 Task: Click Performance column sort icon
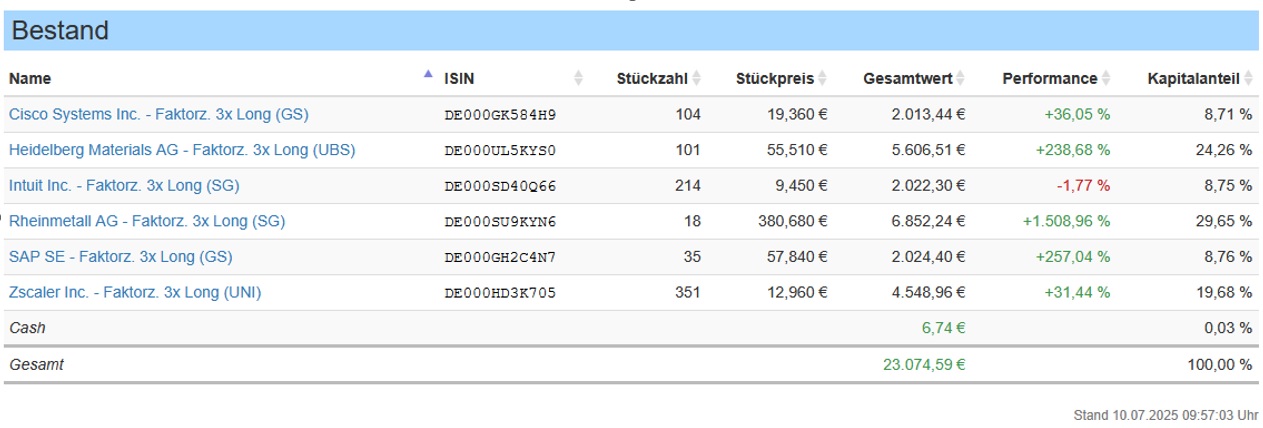[x=1106, y=78]
